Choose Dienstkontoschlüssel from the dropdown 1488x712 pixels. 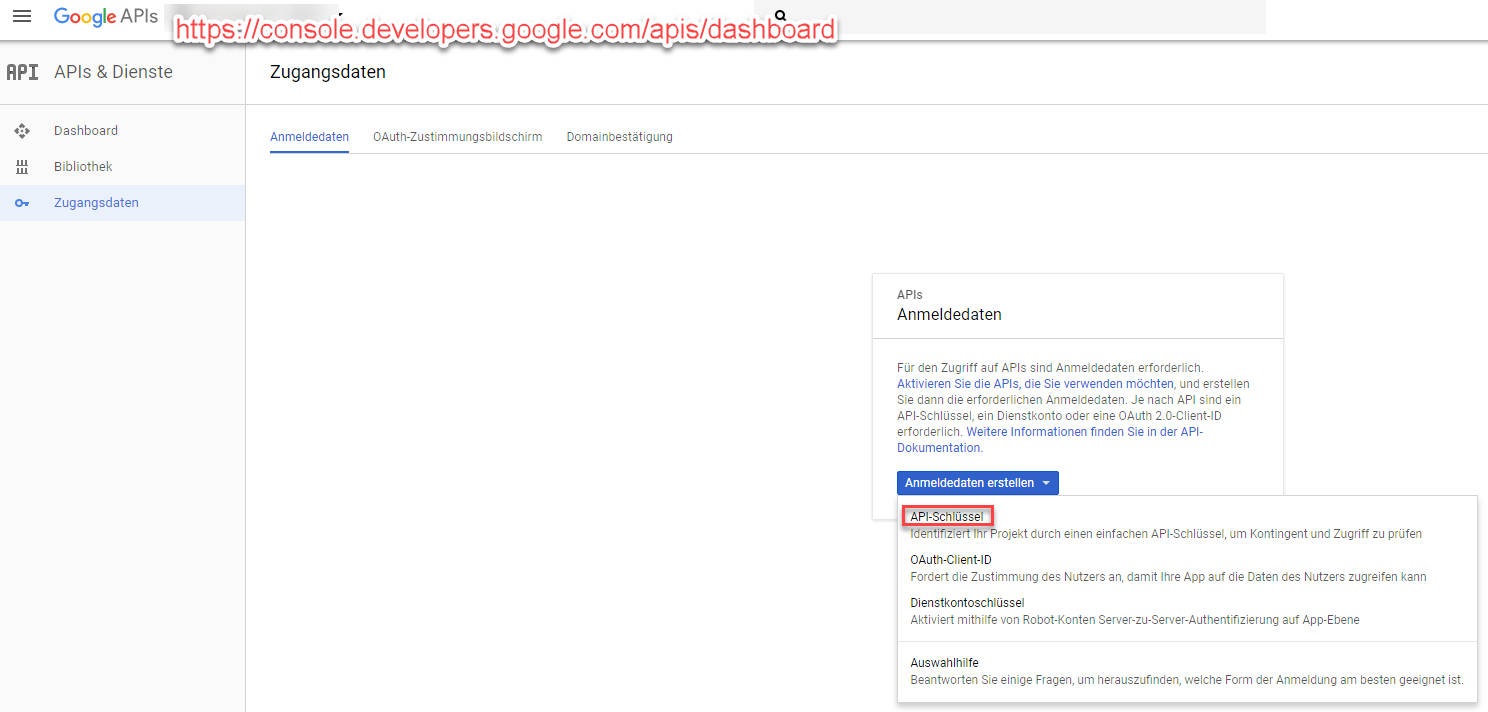click(967, 603)
